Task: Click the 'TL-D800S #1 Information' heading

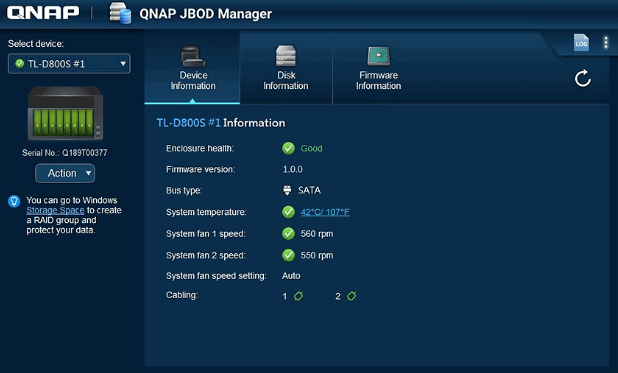Action: [x=221, y=123]
